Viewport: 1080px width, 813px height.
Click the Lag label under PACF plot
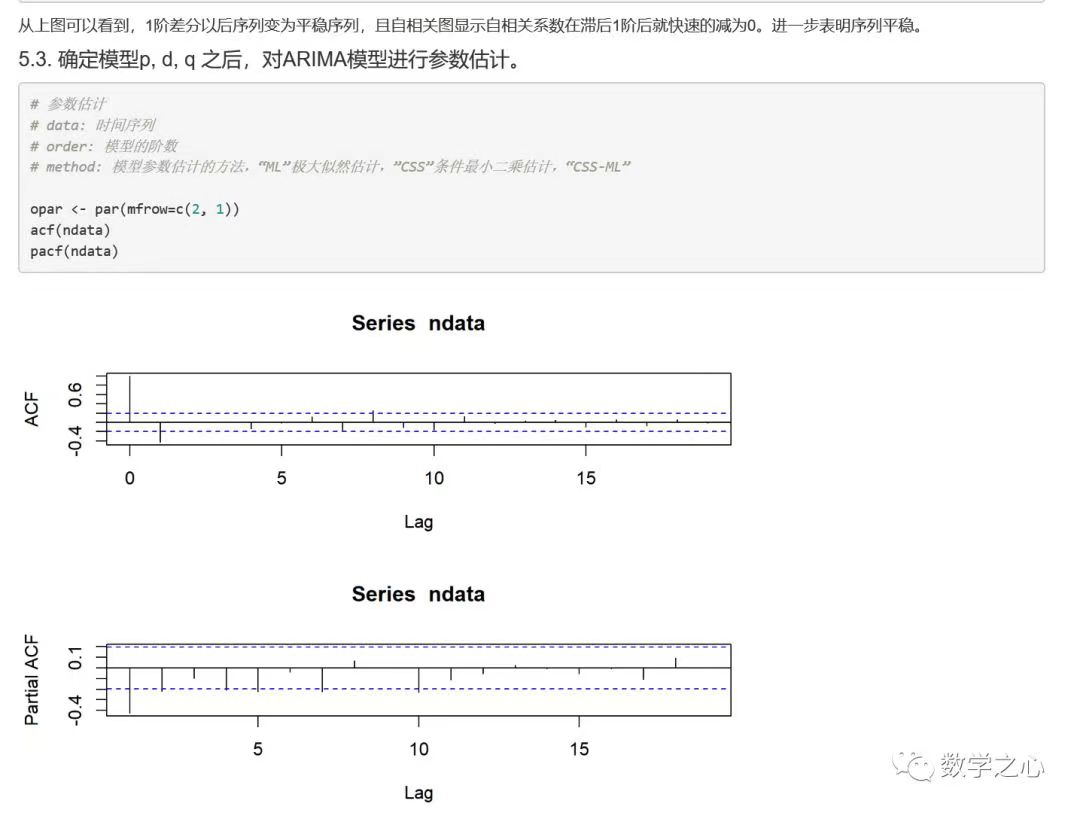click(x=419, y=793)
